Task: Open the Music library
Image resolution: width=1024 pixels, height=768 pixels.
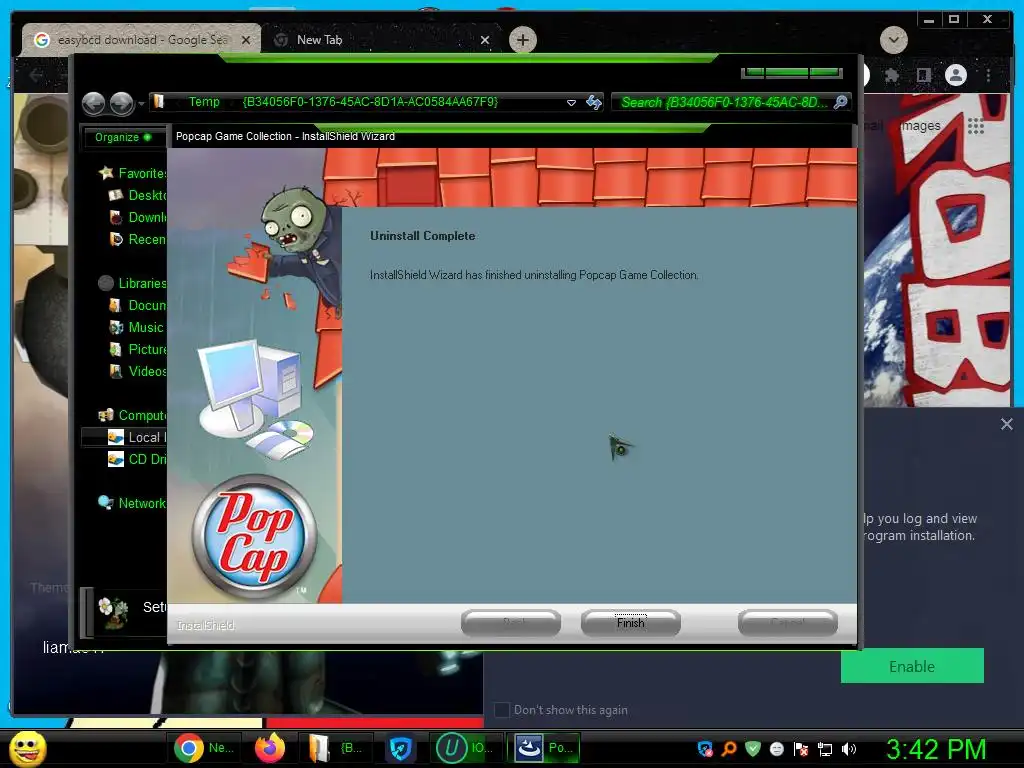Action: coord(136,327)
